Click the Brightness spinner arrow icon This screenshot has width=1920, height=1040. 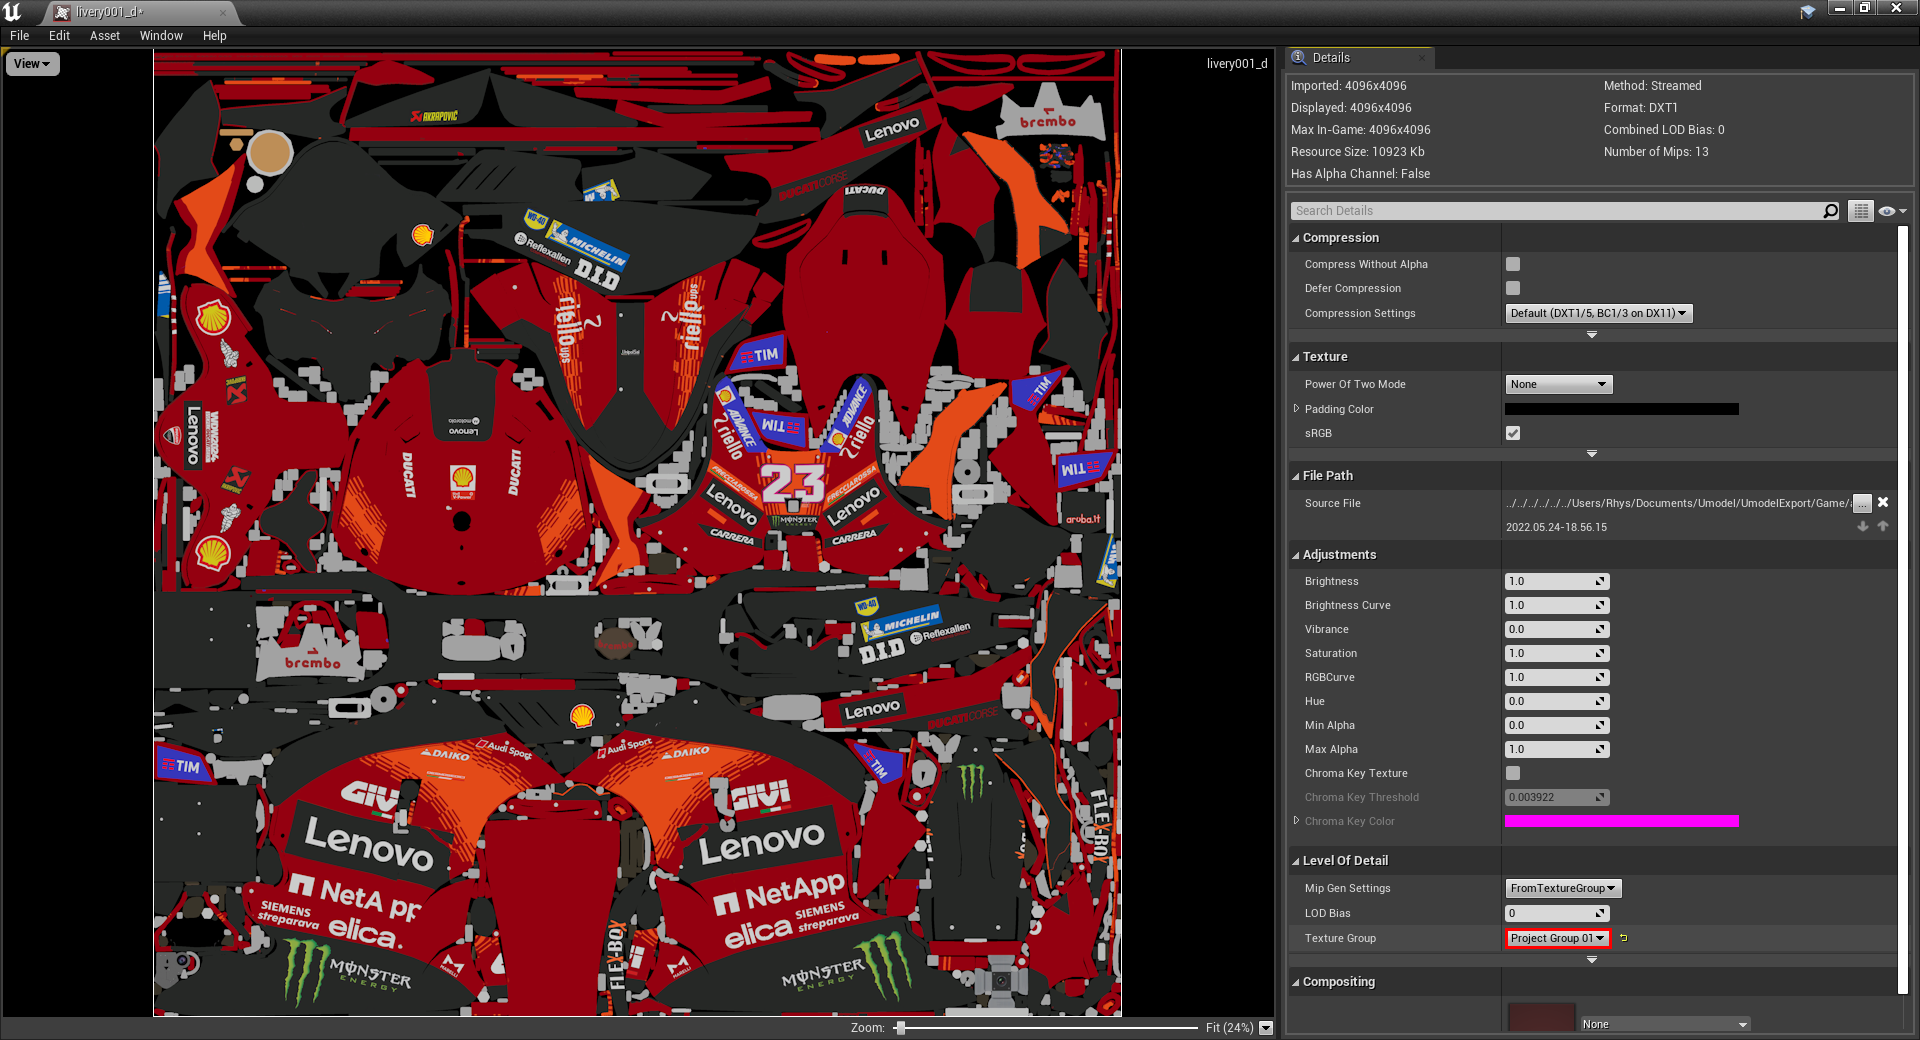click(x=1600, y=581)
